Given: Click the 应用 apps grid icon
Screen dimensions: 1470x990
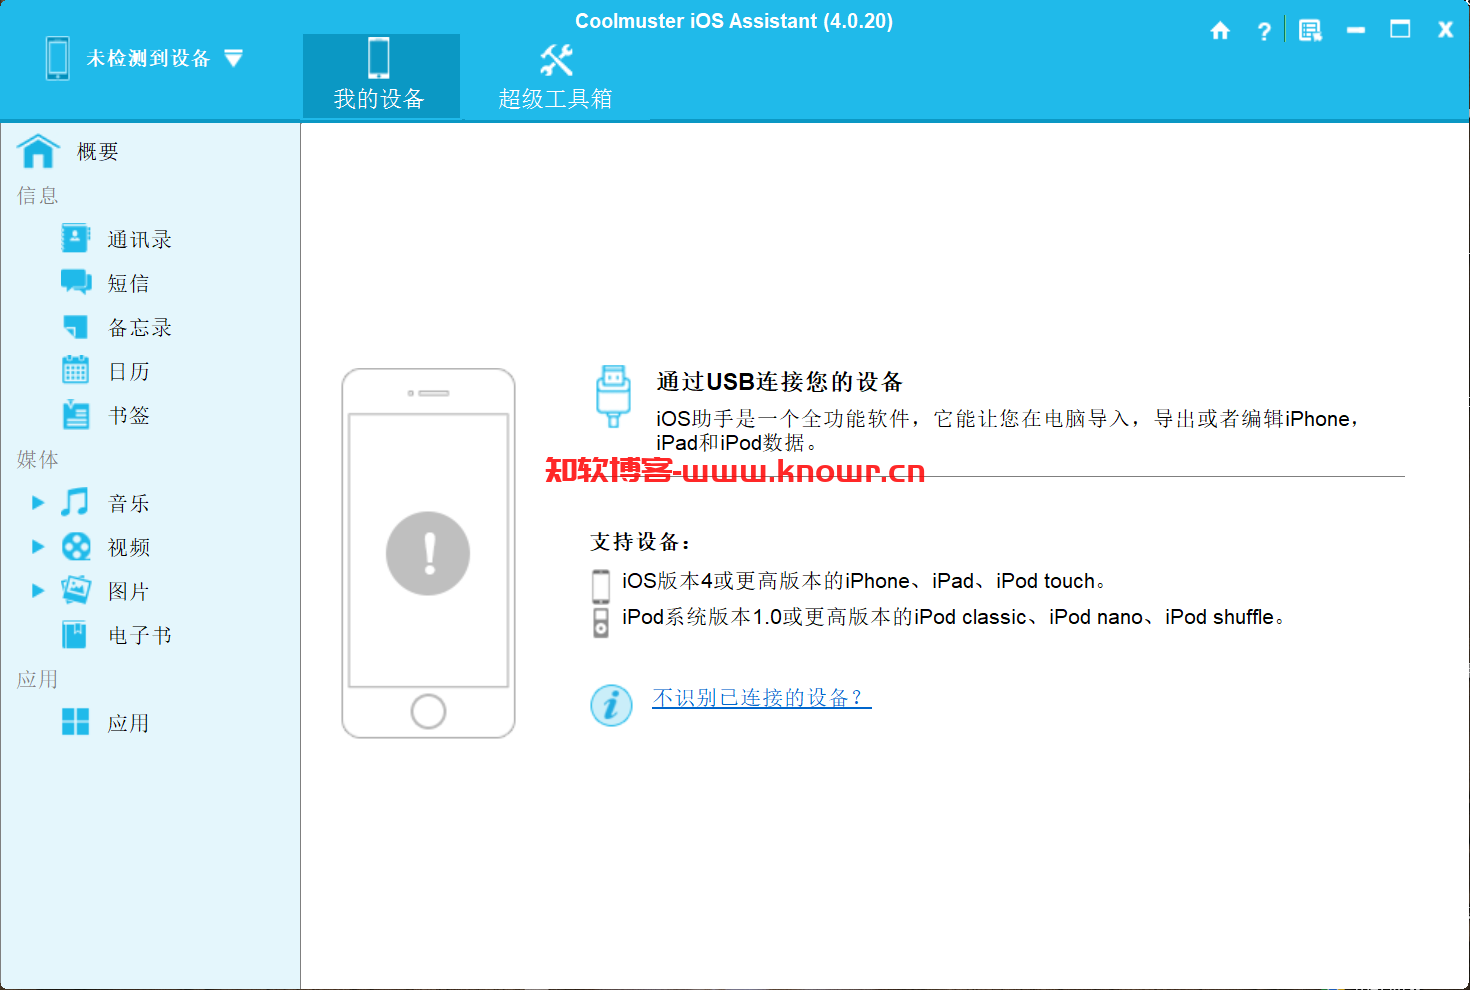Looking at the screenshot, I should [76, 722].
